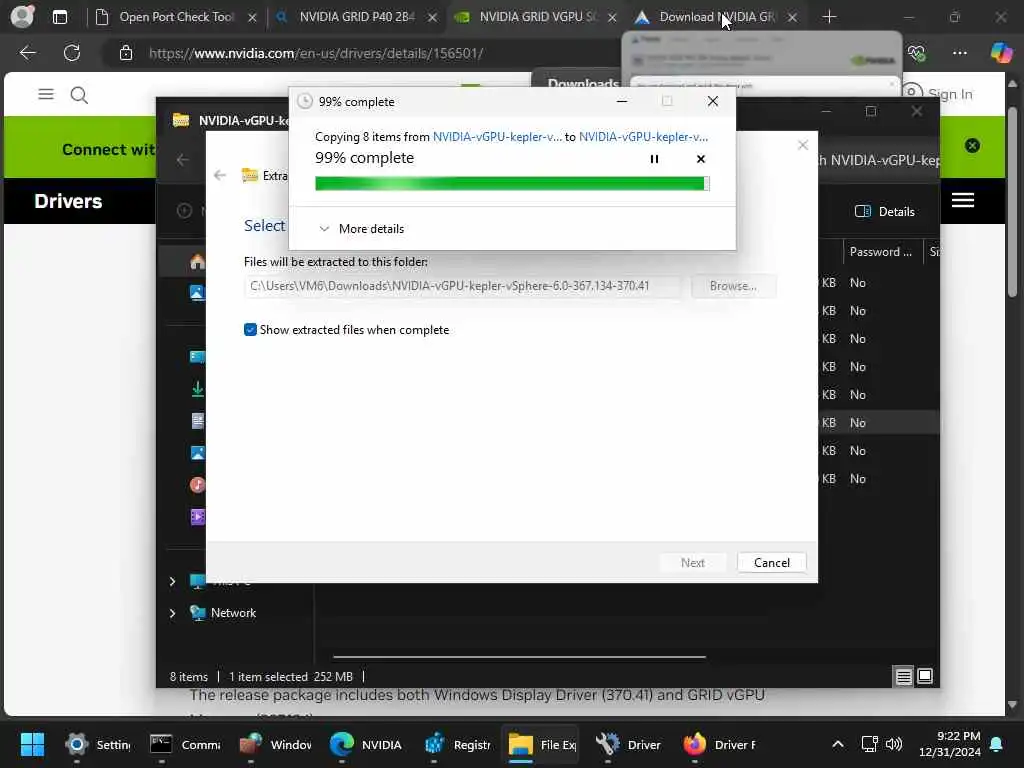The image size is (1024, 768).
Task: Click Sign In on NVIDIA page
Action: 950,94
